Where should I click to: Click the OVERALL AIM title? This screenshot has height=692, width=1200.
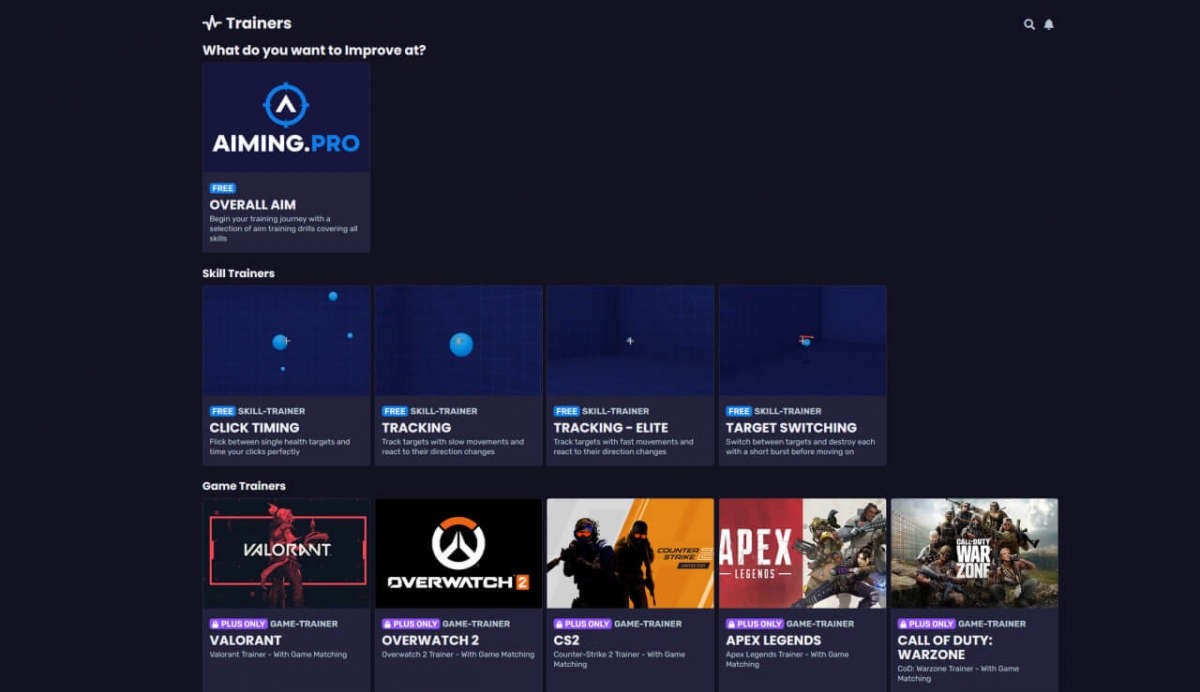pos(252,205)
